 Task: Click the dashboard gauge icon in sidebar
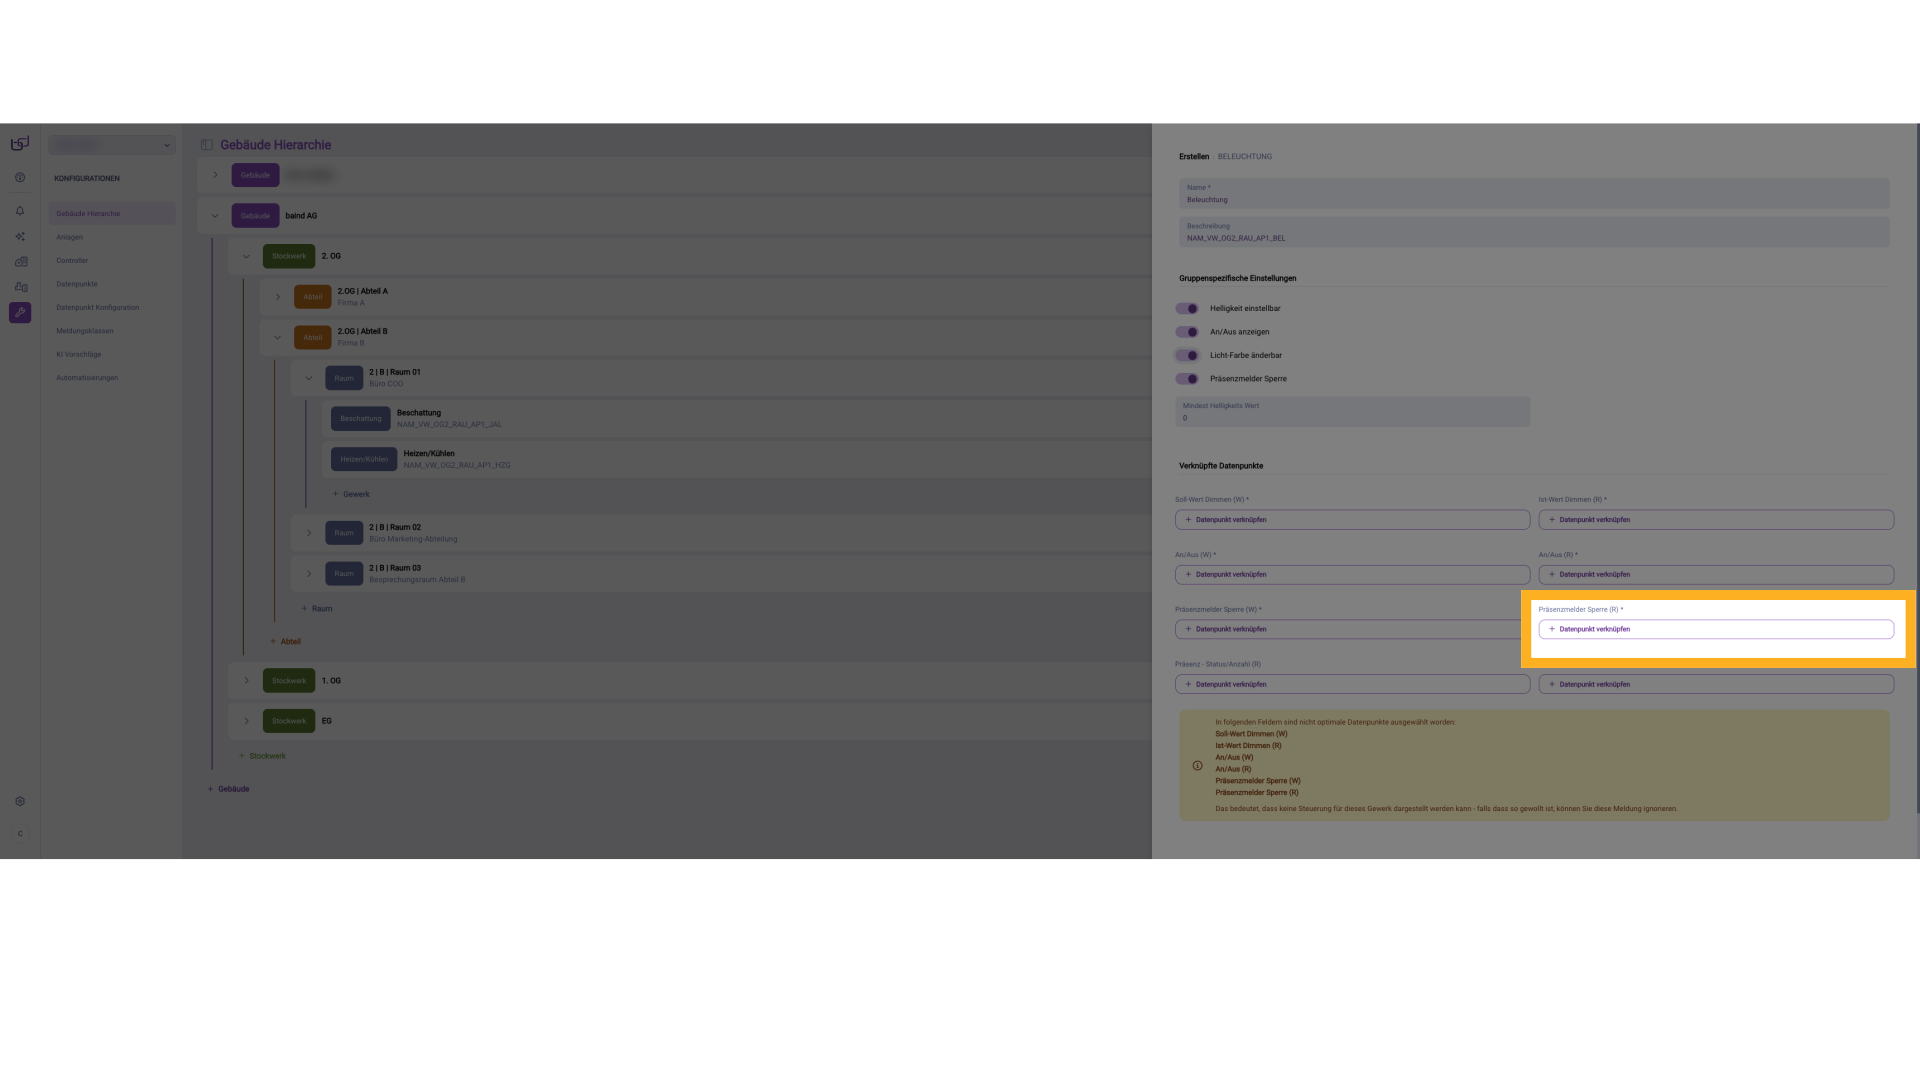point(20,177)
